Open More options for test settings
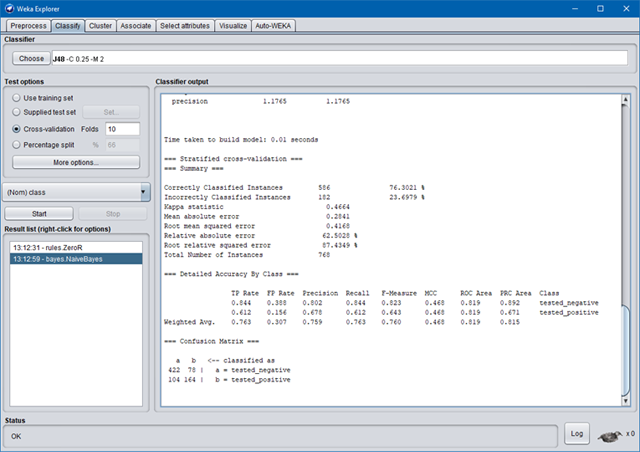 76,162
